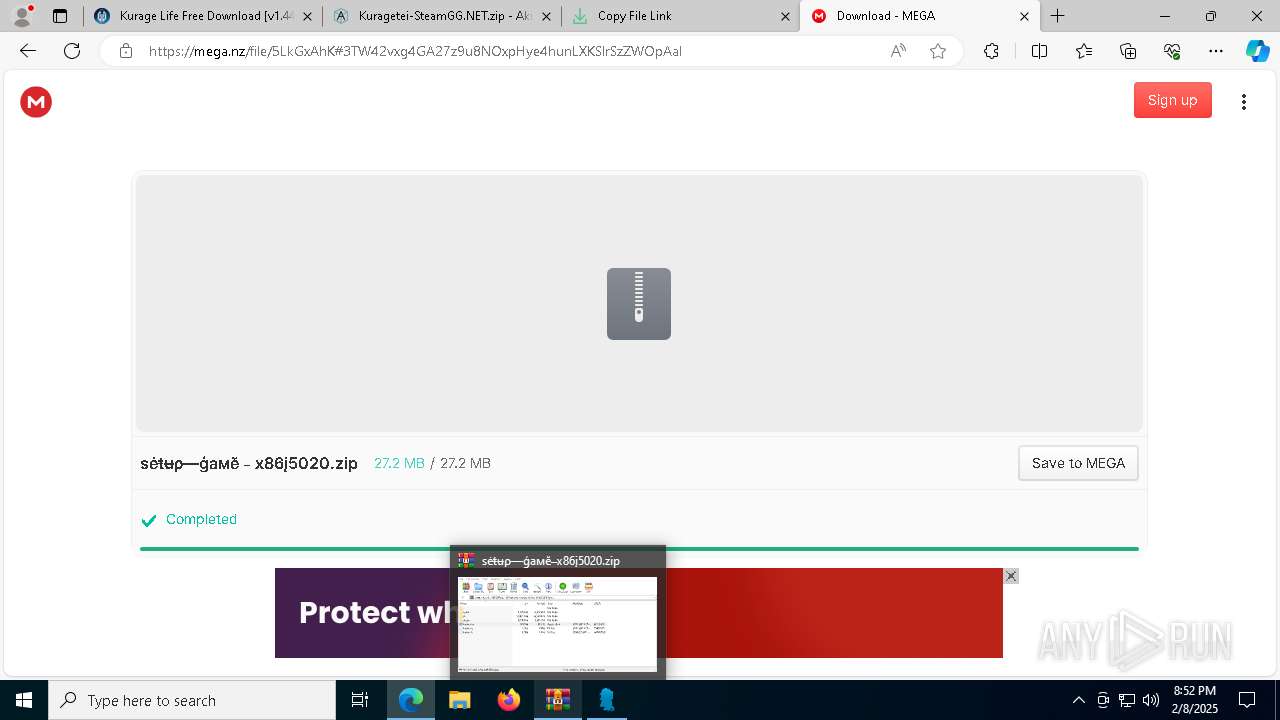The width and height of the screenshot is (1280, 720).
Task: Go back to previous page
Action: [28, 51]
